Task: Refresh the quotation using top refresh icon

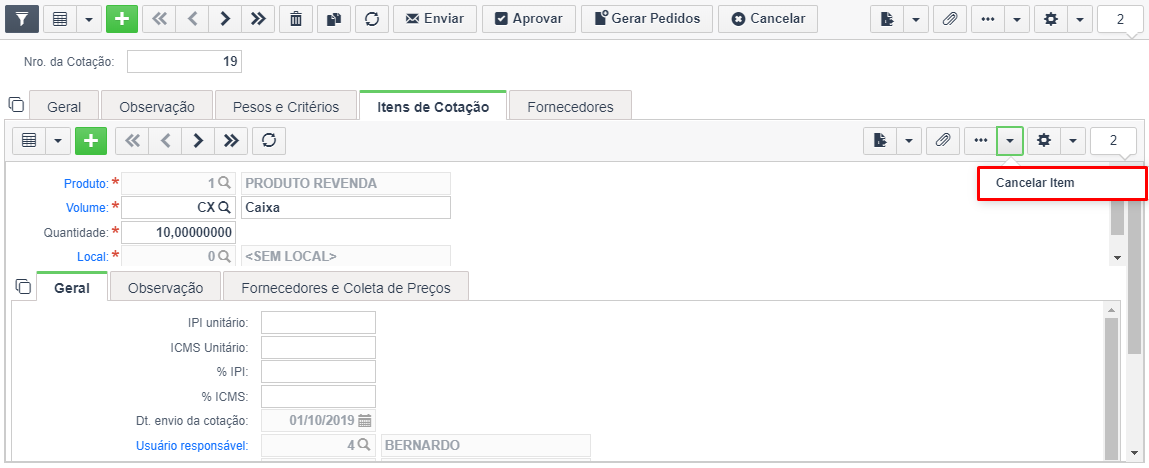Action: (372, 19)
